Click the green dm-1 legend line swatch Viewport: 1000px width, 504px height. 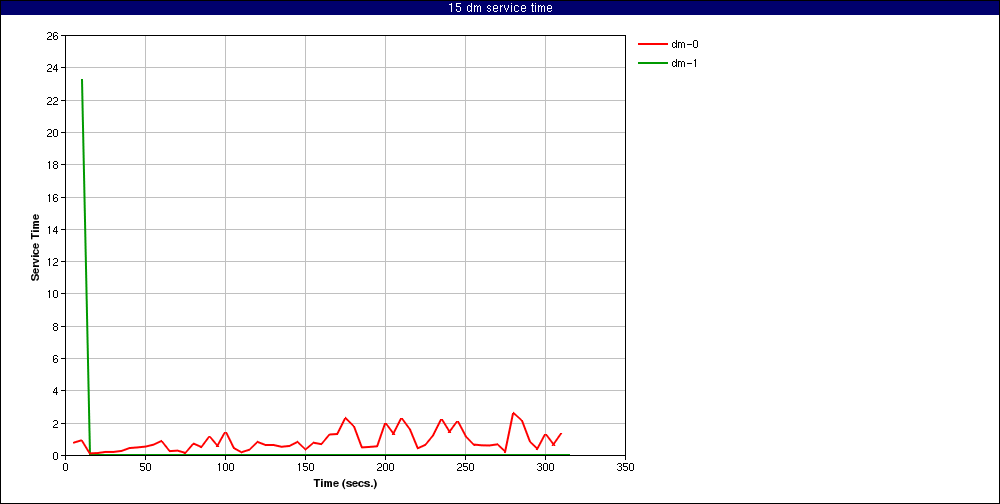click(652, 63)
